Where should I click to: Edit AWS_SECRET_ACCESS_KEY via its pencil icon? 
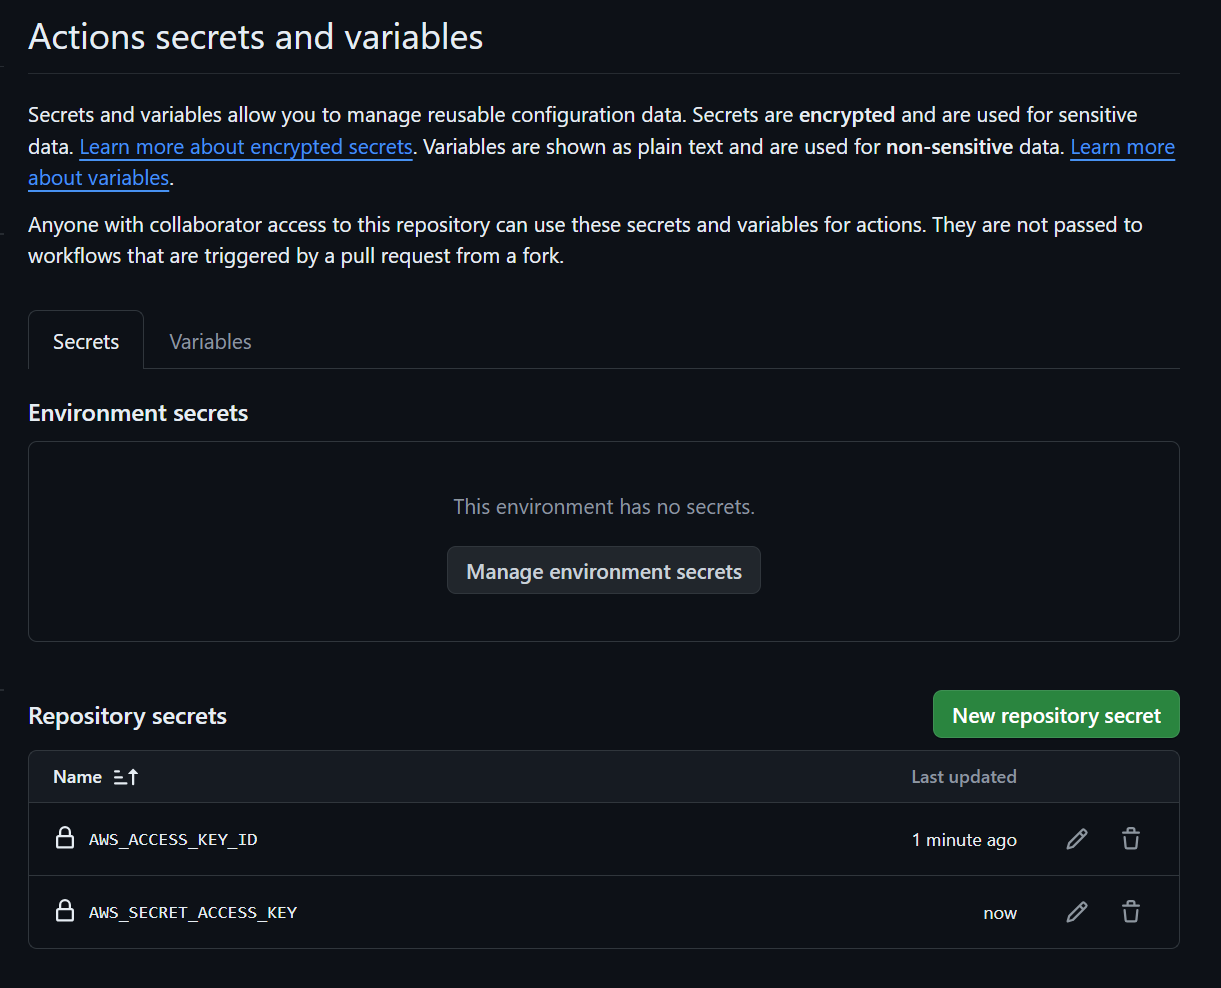click(x=1076, y=912)
